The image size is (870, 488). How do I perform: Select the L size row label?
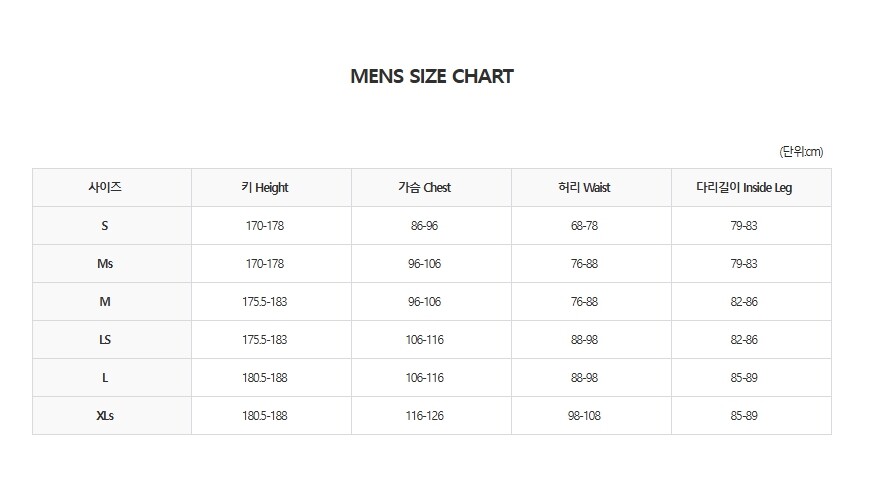(105, 378)
